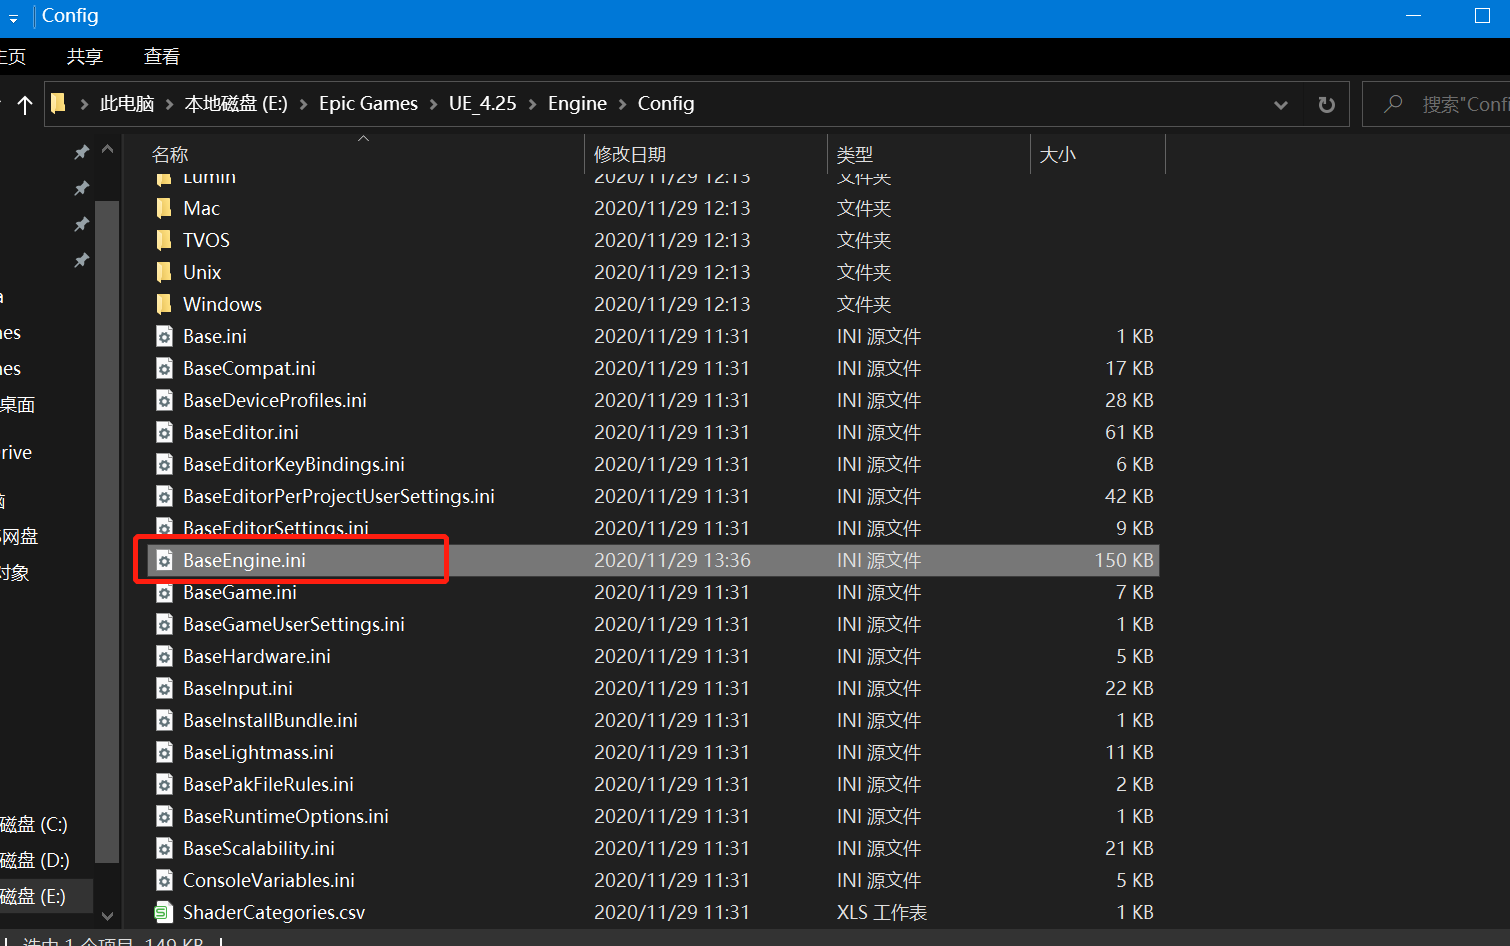The width and height of the screenshot is (1510, 946).
Task: Refresh the Config folder view
Action: (x=1326, y=104)
